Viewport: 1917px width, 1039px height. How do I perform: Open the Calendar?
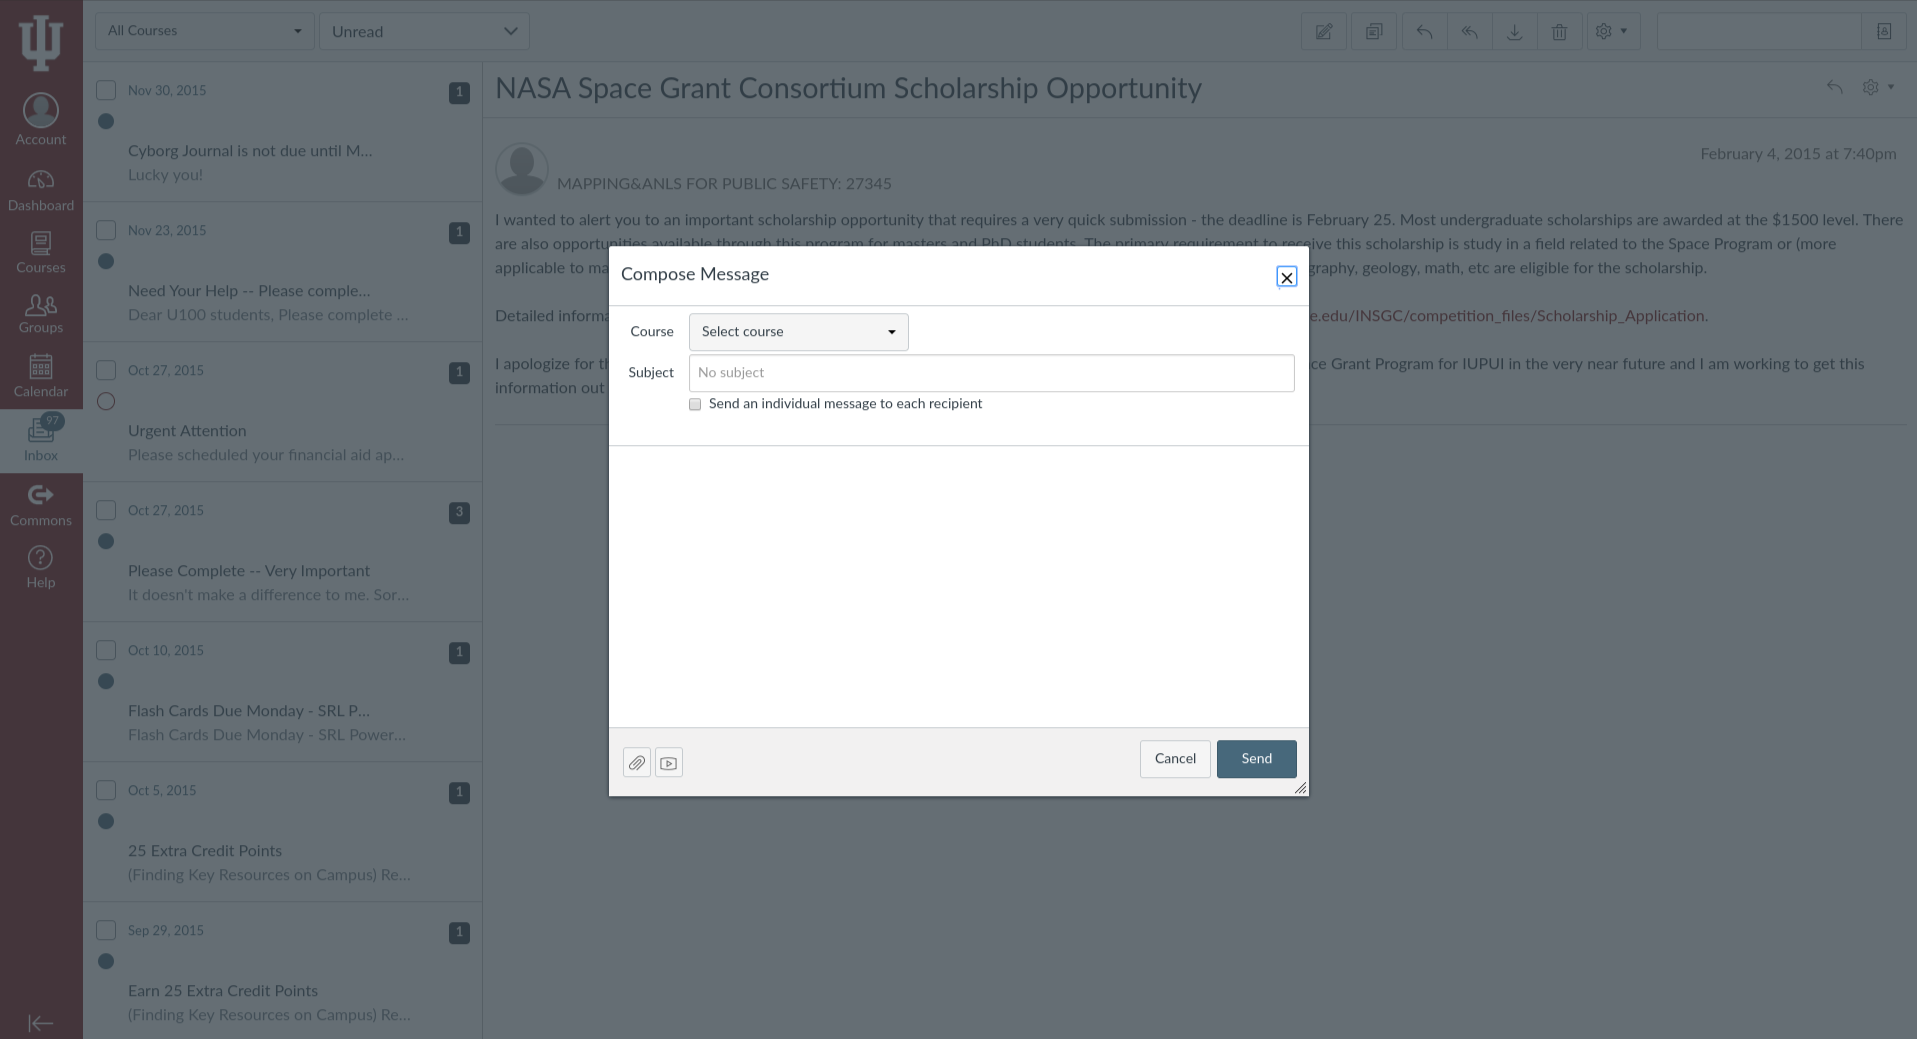(41, 376)
